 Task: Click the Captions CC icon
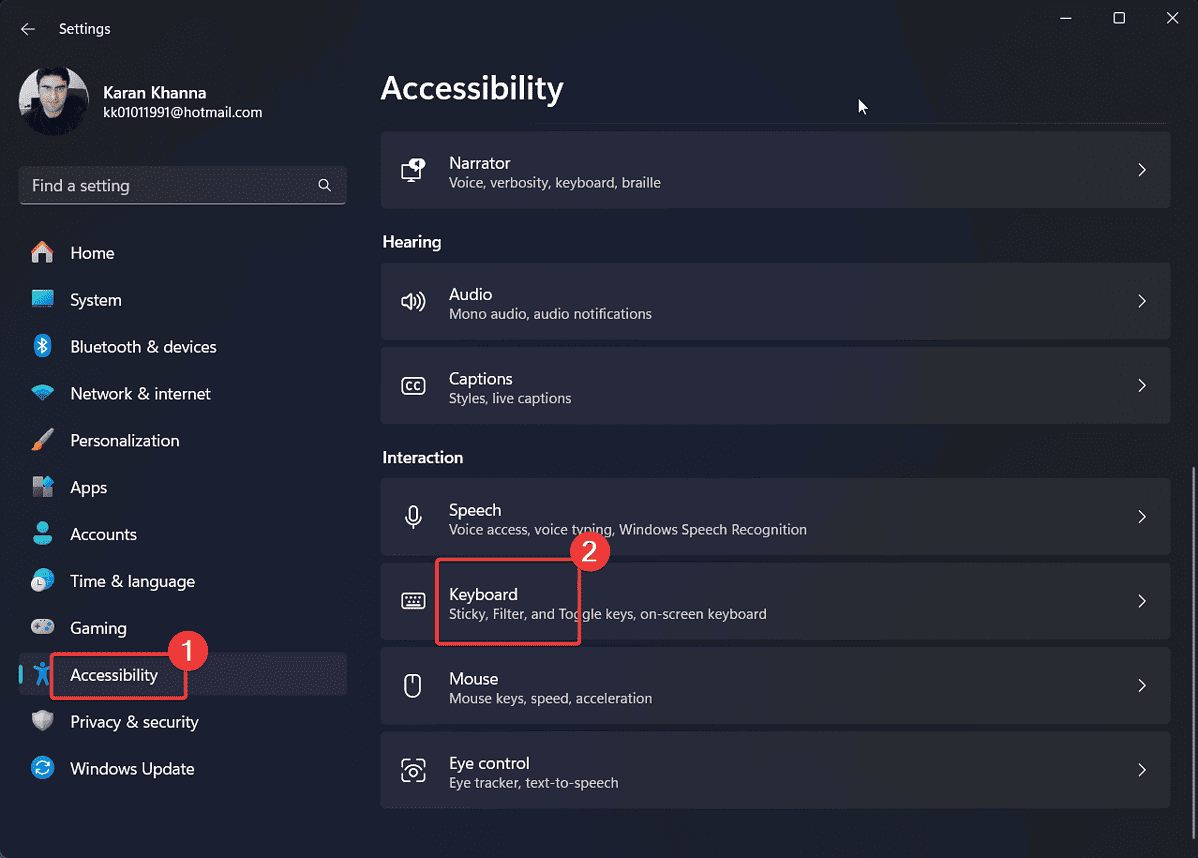click(413, 385)
